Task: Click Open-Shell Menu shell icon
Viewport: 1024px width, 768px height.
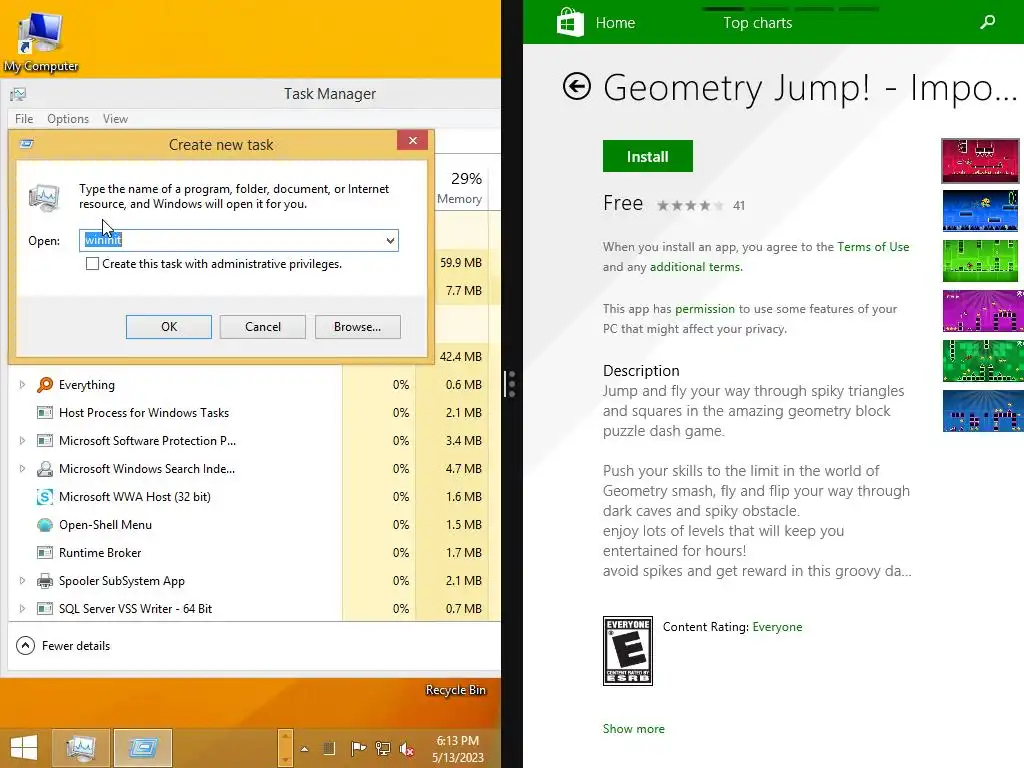Action: (44, 525)
